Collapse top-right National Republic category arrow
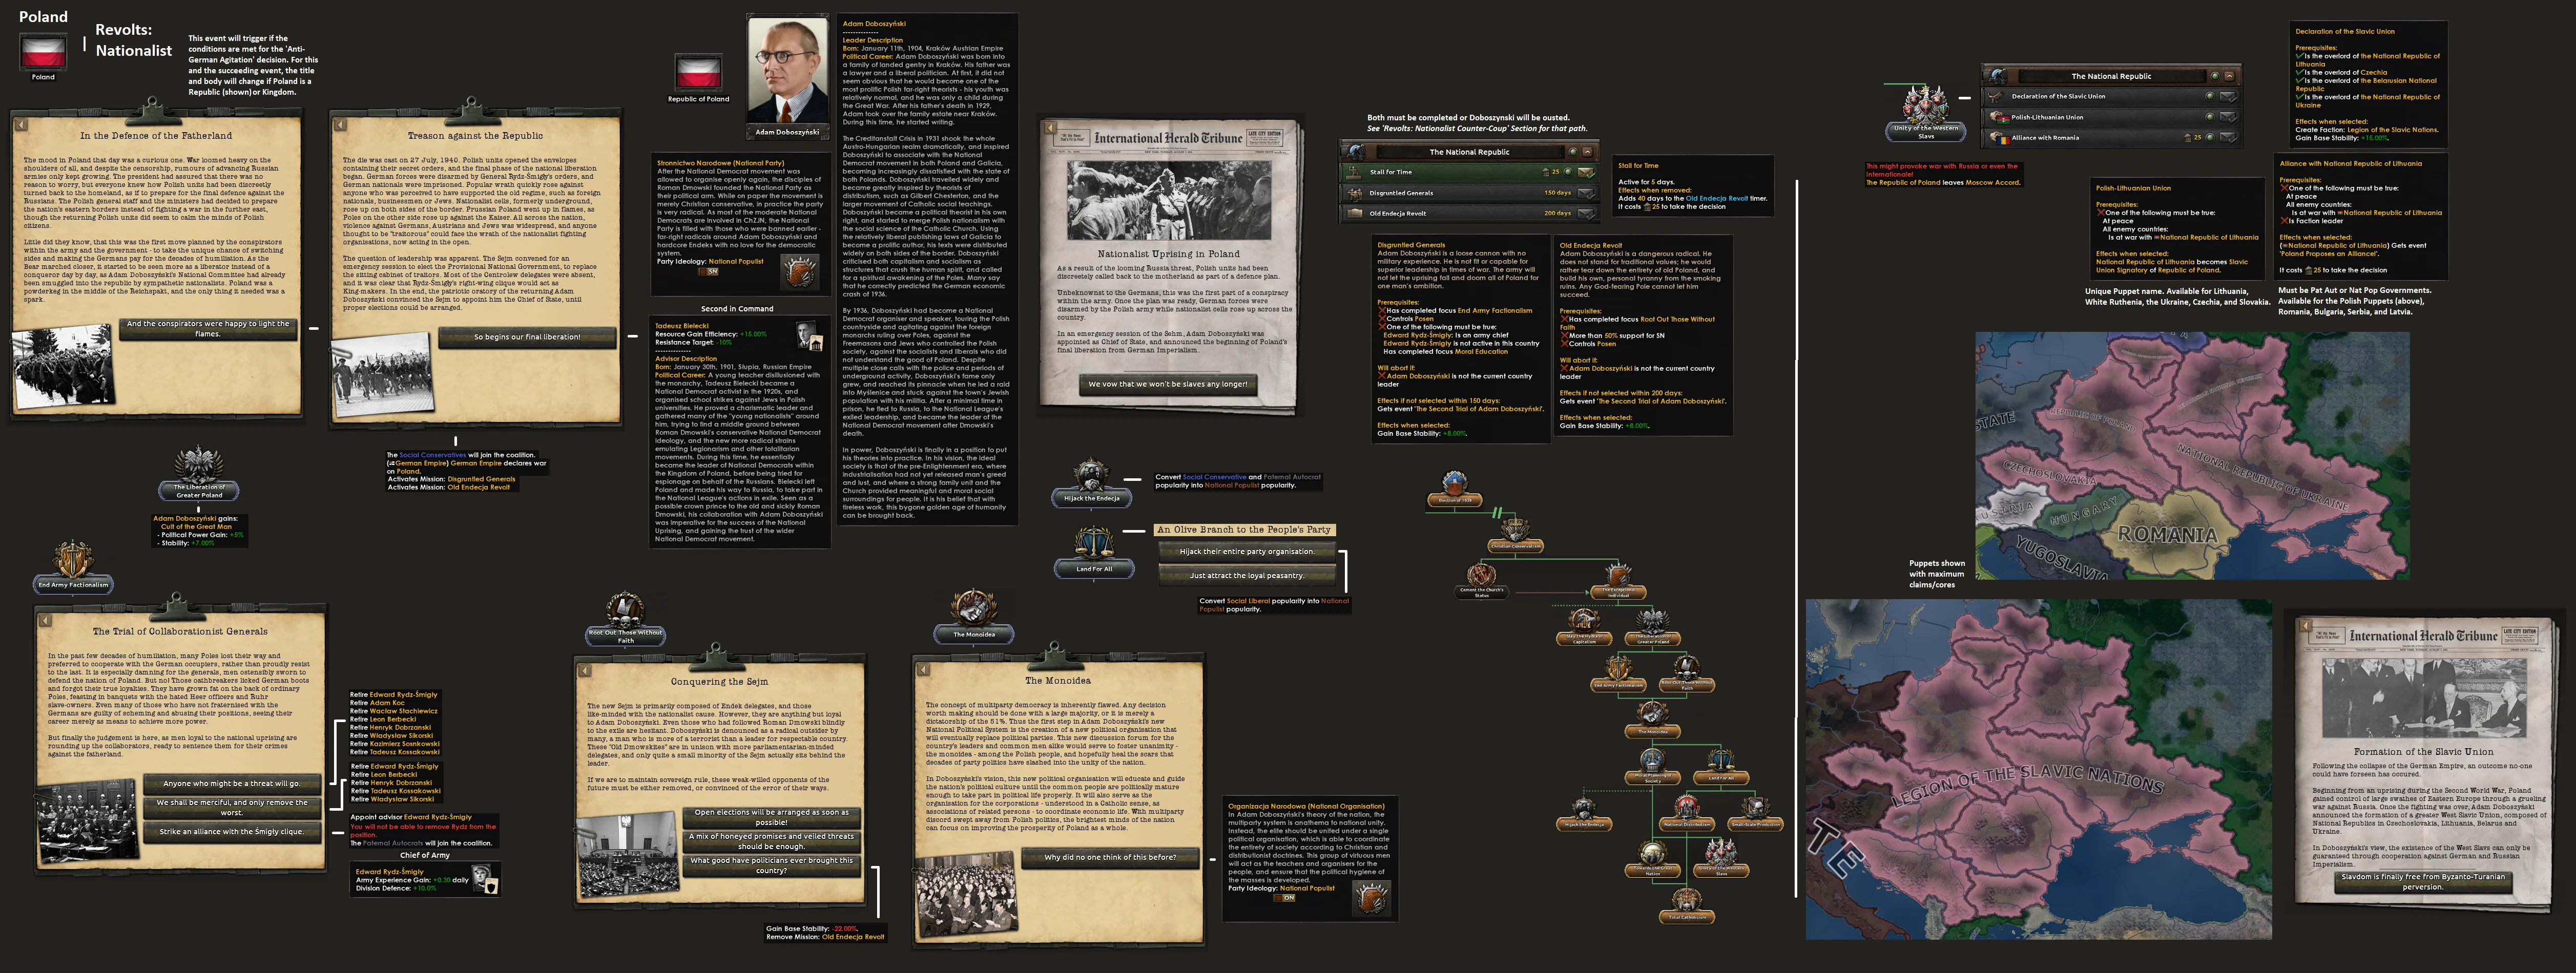2576x973 pixels. tap(2230, 76)
